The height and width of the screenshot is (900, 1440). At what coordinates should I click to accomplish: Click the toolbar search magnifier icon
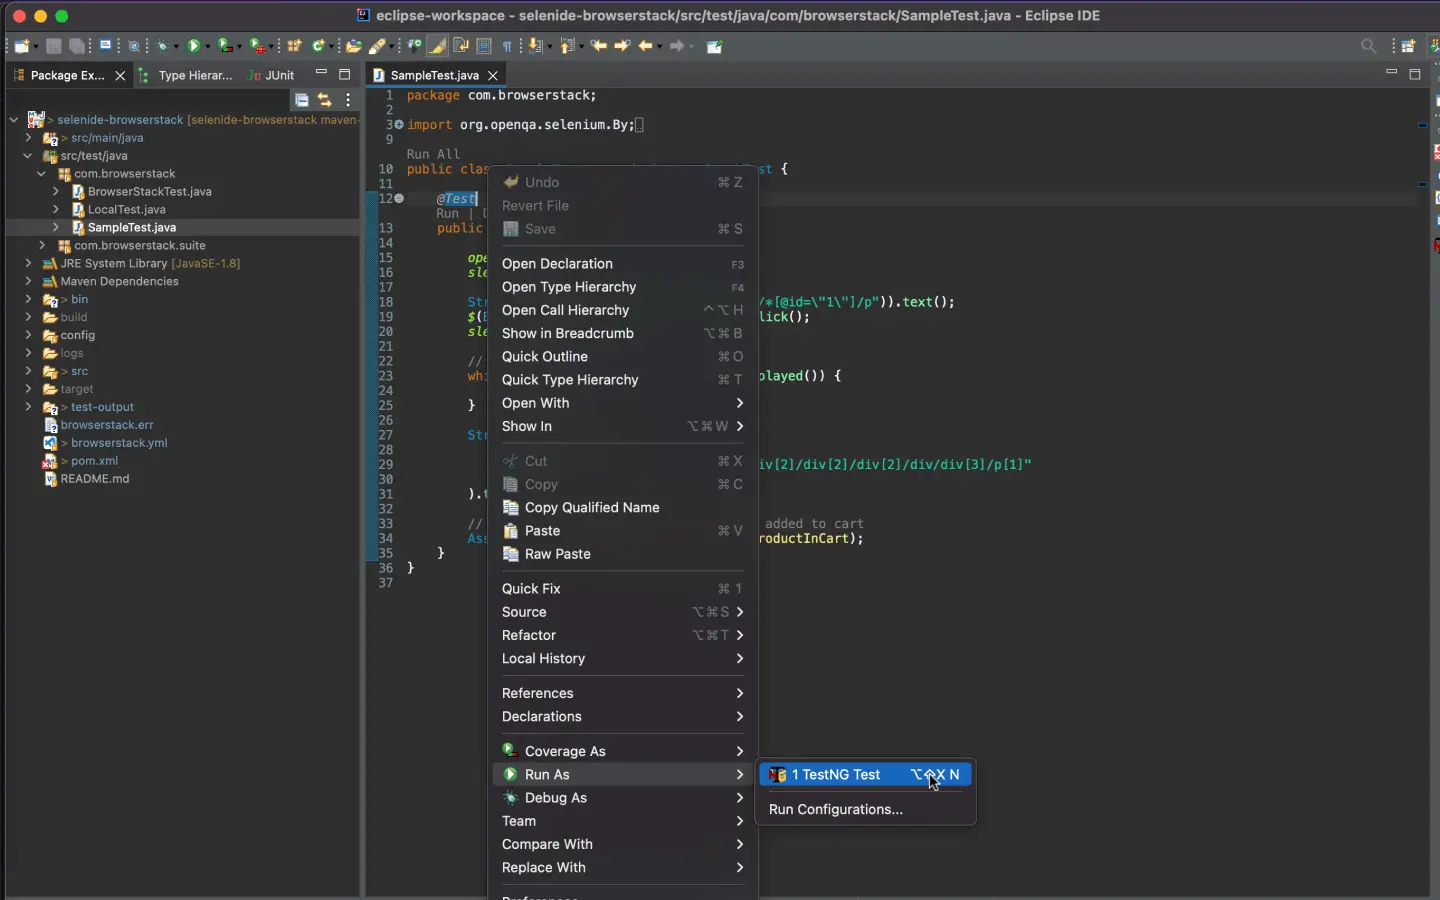(1368, 46)
